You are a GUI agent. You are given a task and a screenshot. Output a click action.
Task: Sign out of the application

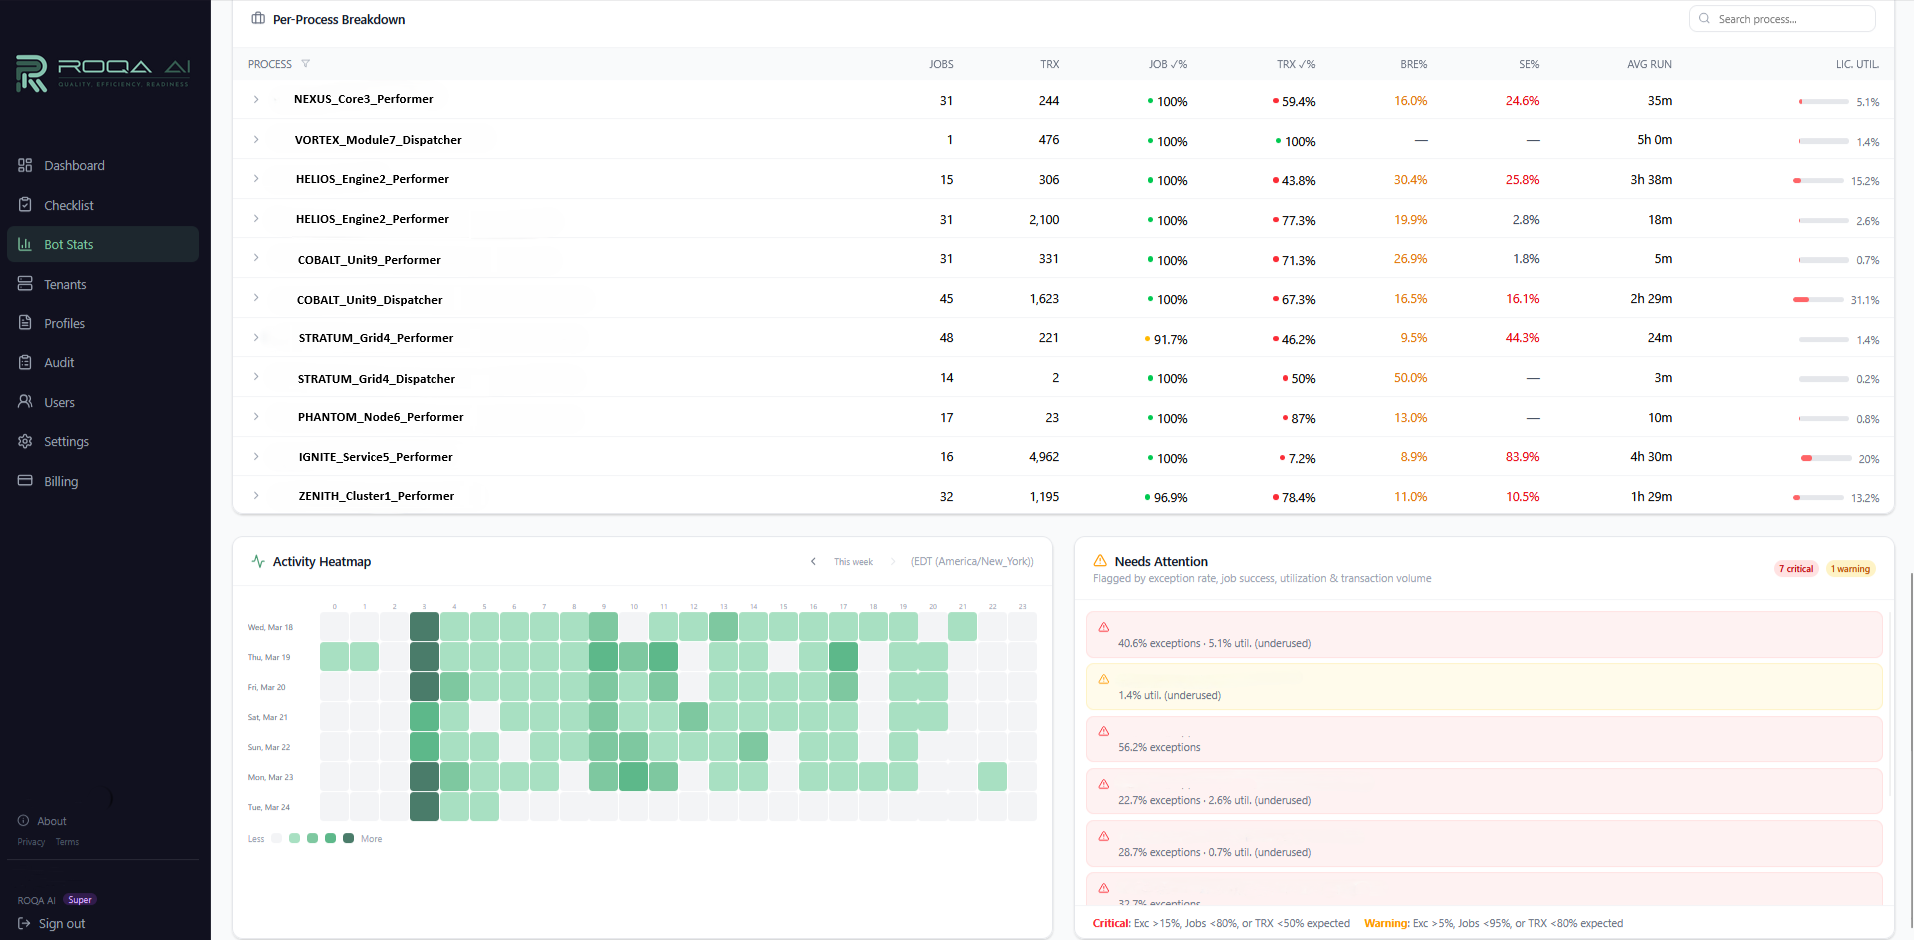point(60,923)
